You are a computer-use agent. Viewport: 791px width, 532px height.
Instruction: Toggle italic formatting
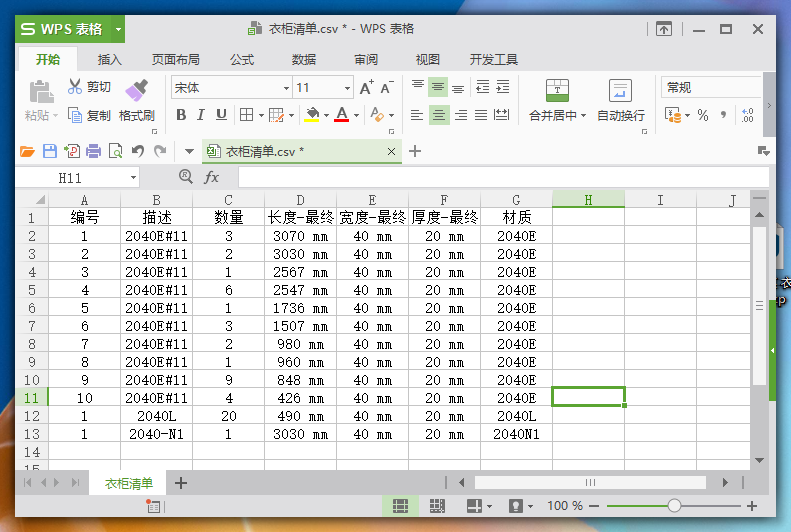point(201,115)
